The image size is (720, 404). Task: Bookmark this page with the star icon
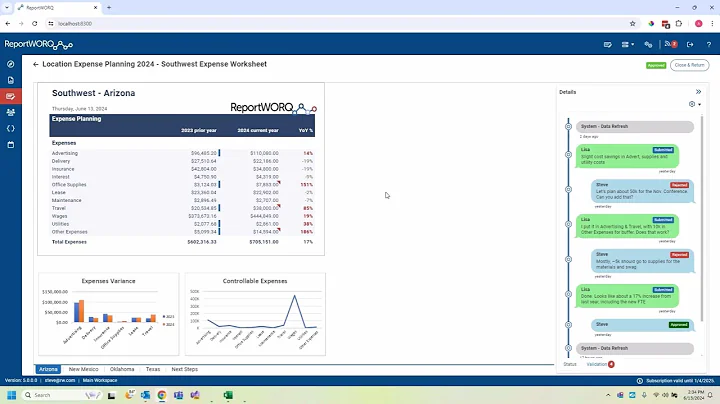click(x=632, y=23)
